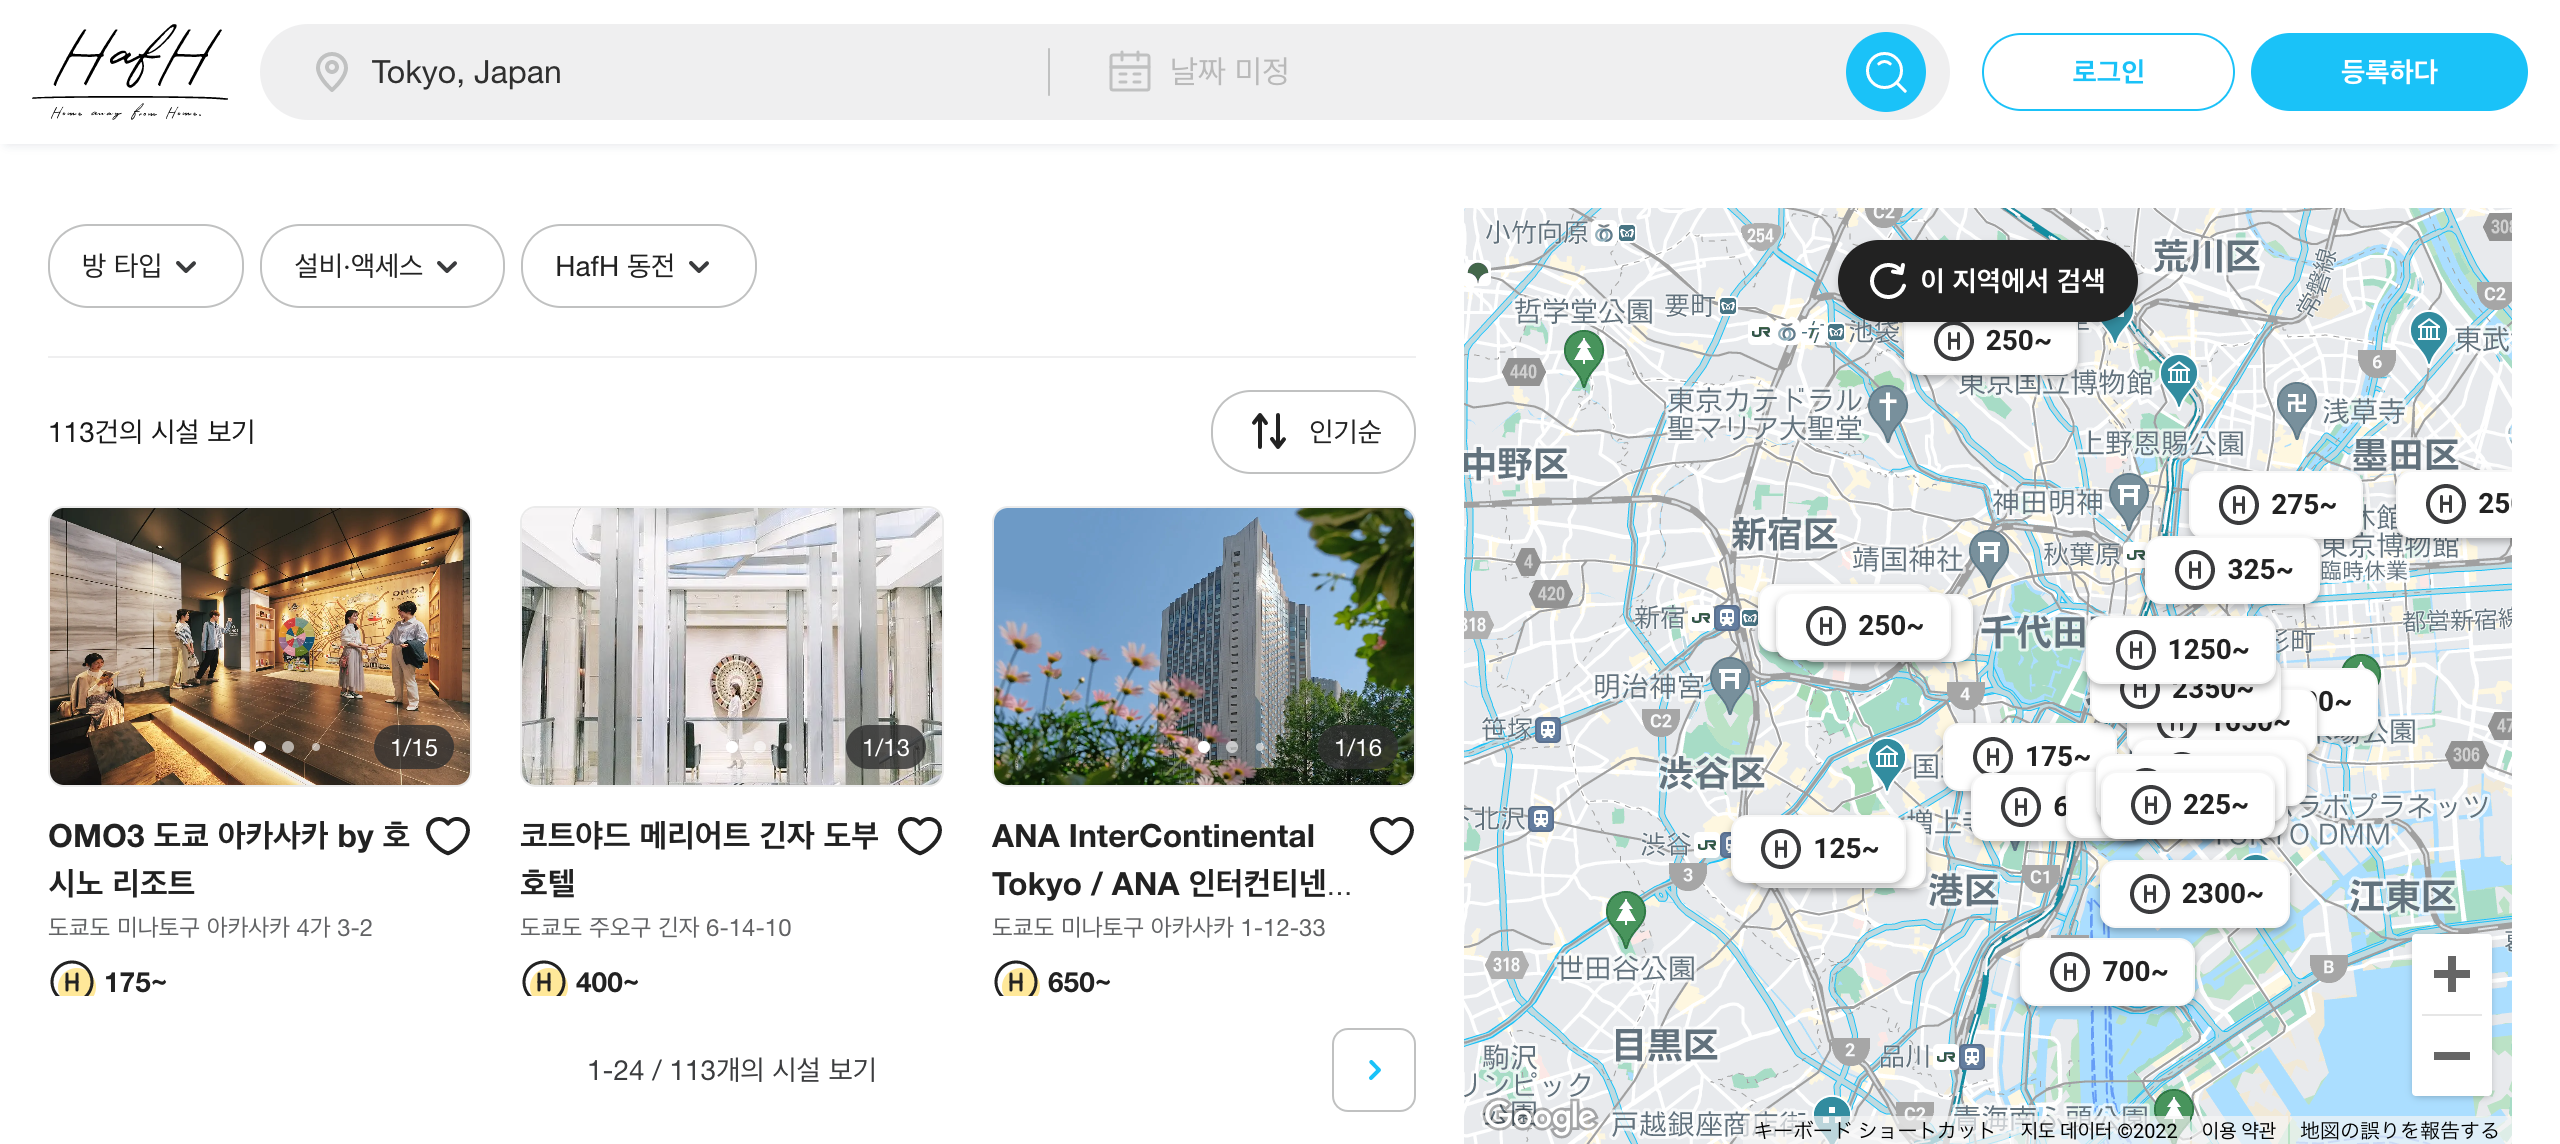Open the 방 타입 room type dropdown

[145, 266]
